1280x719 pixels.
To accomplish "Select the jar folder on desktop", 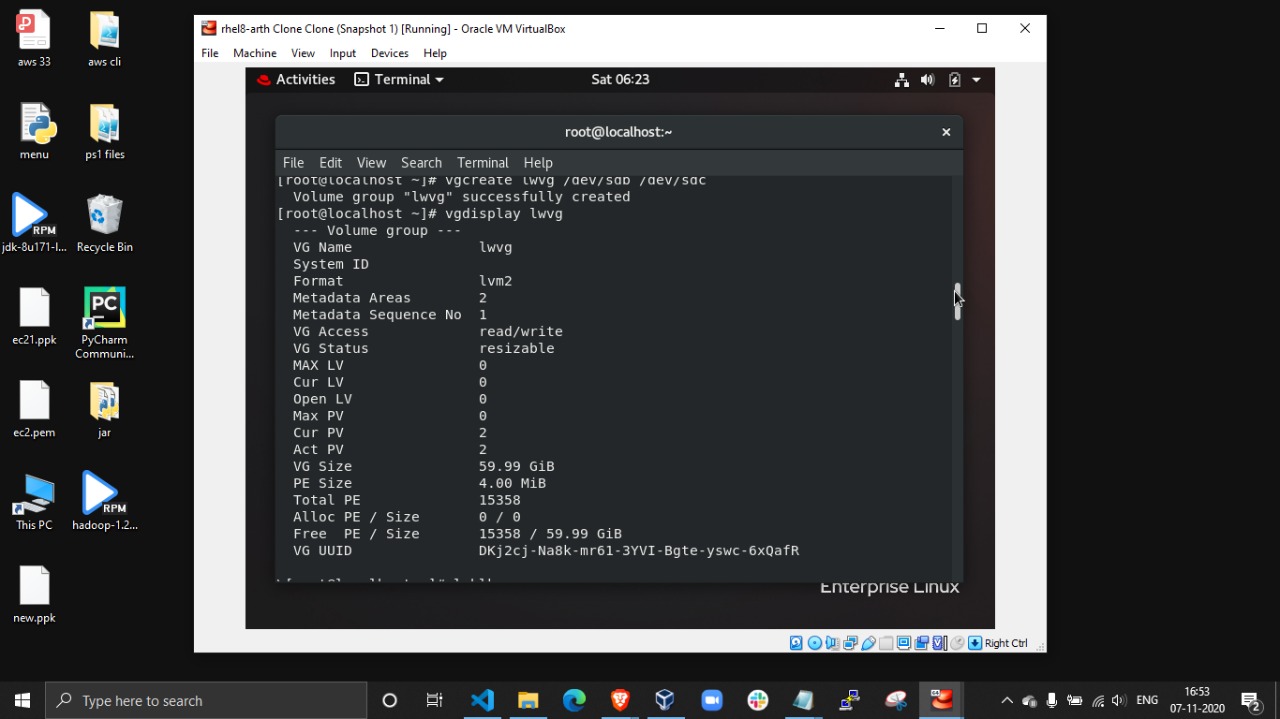I will coord(104,410).
